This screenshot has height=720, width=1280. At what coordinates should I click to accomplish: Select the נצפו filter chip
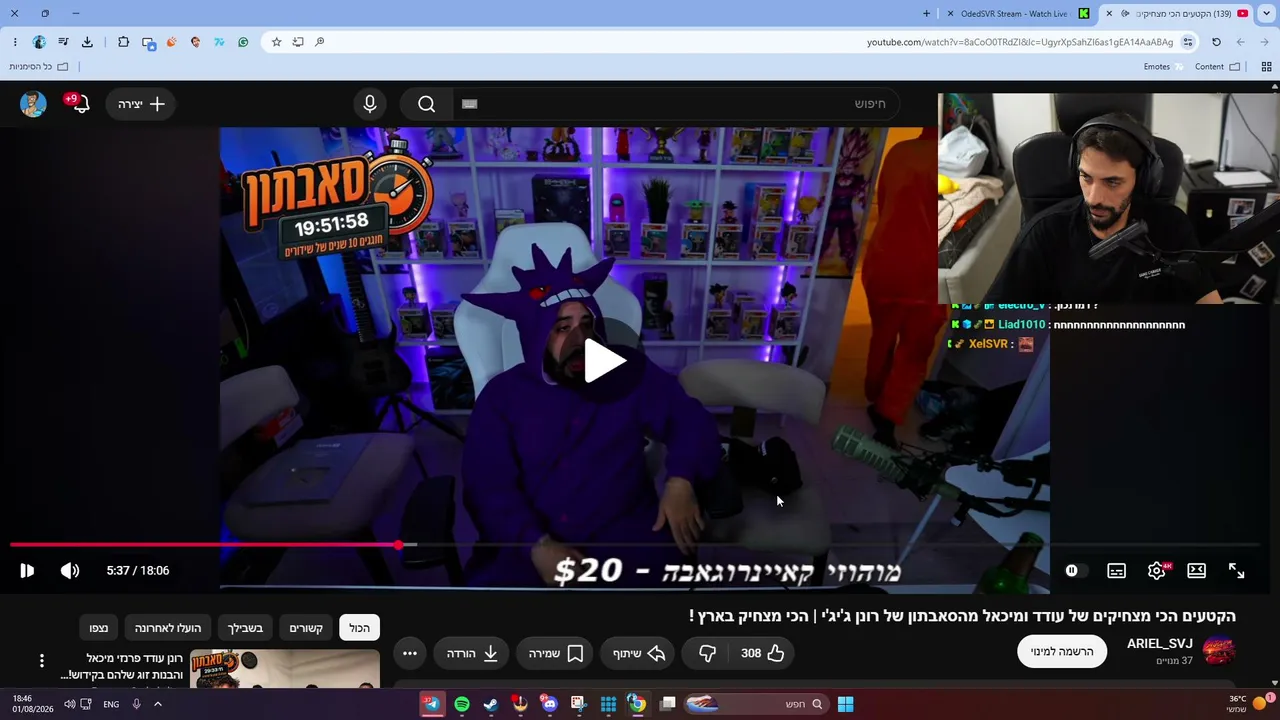click(x=98, y=628)
